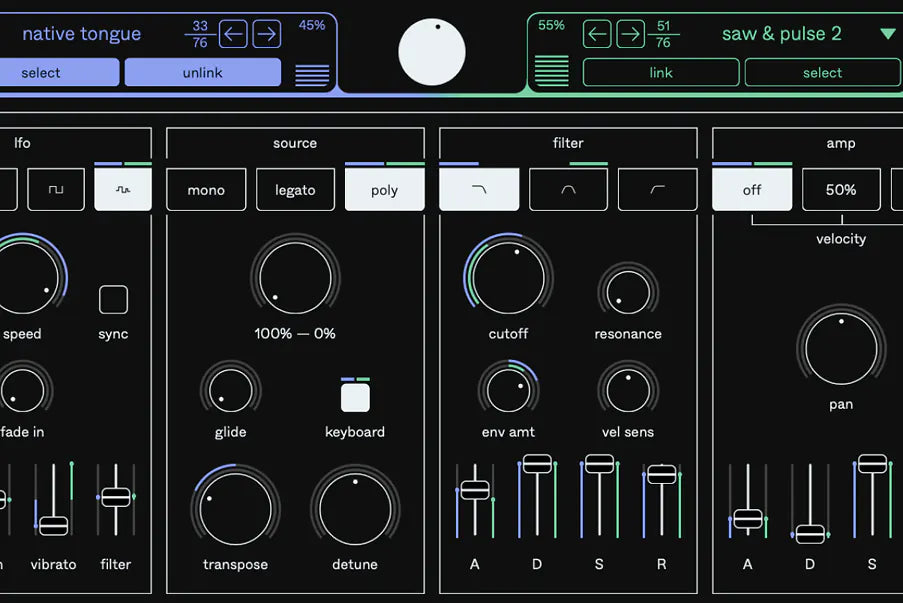Click the left layer level bars icon
This screenshot has height=603, width=903.
point(312,74)
